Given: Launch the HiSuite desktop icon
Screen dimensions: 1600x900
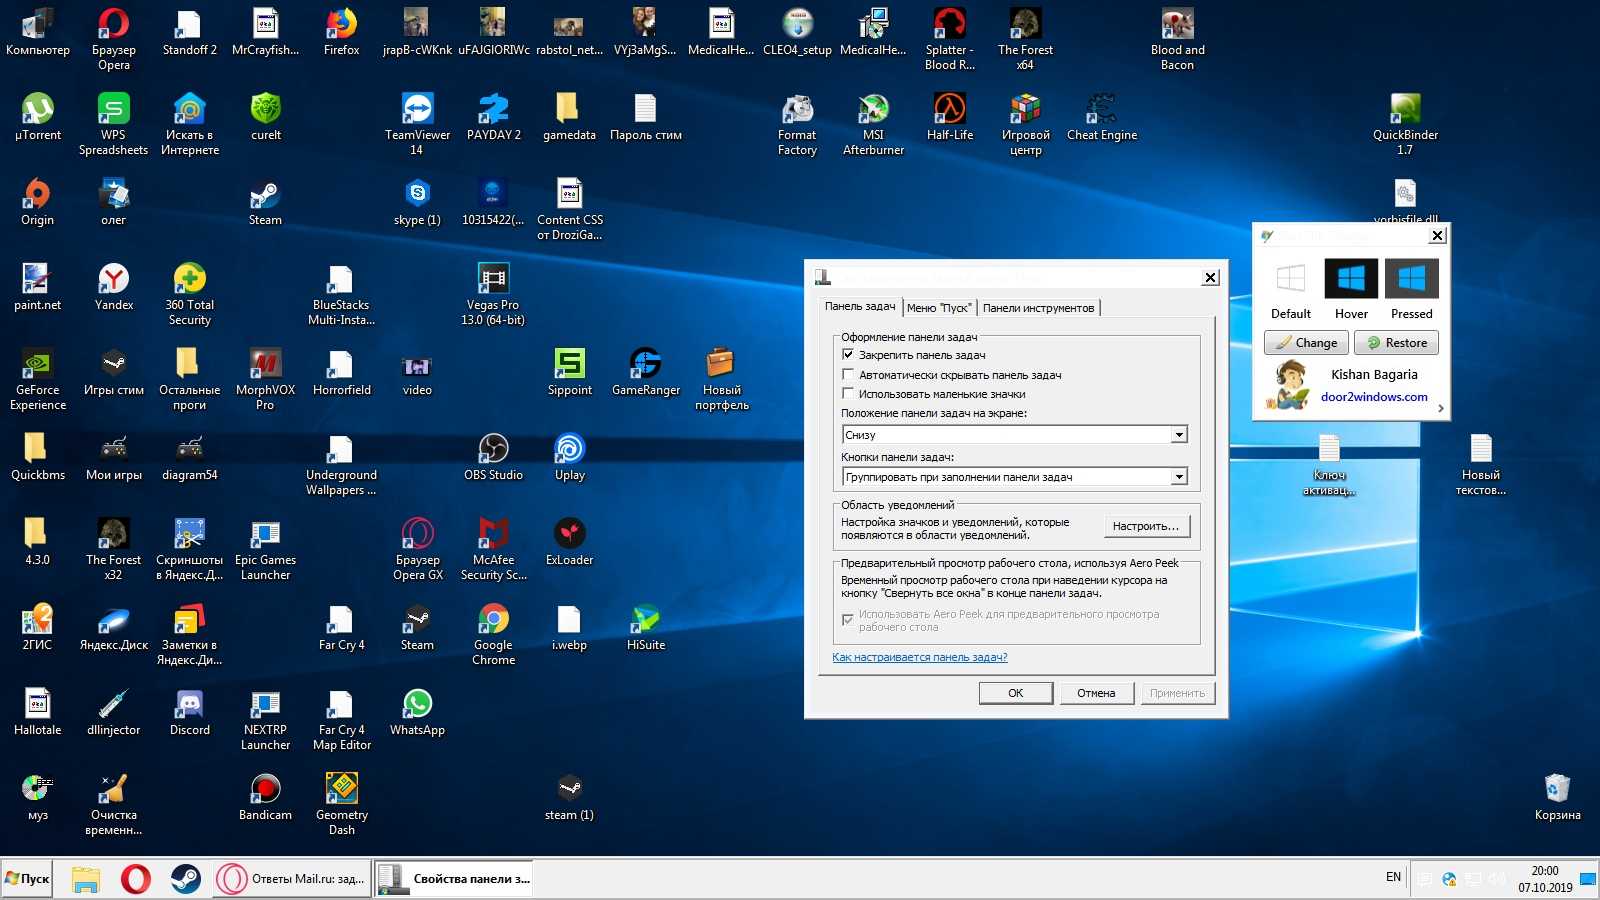Looking at the screenshot, I should [x=645, y=627].
